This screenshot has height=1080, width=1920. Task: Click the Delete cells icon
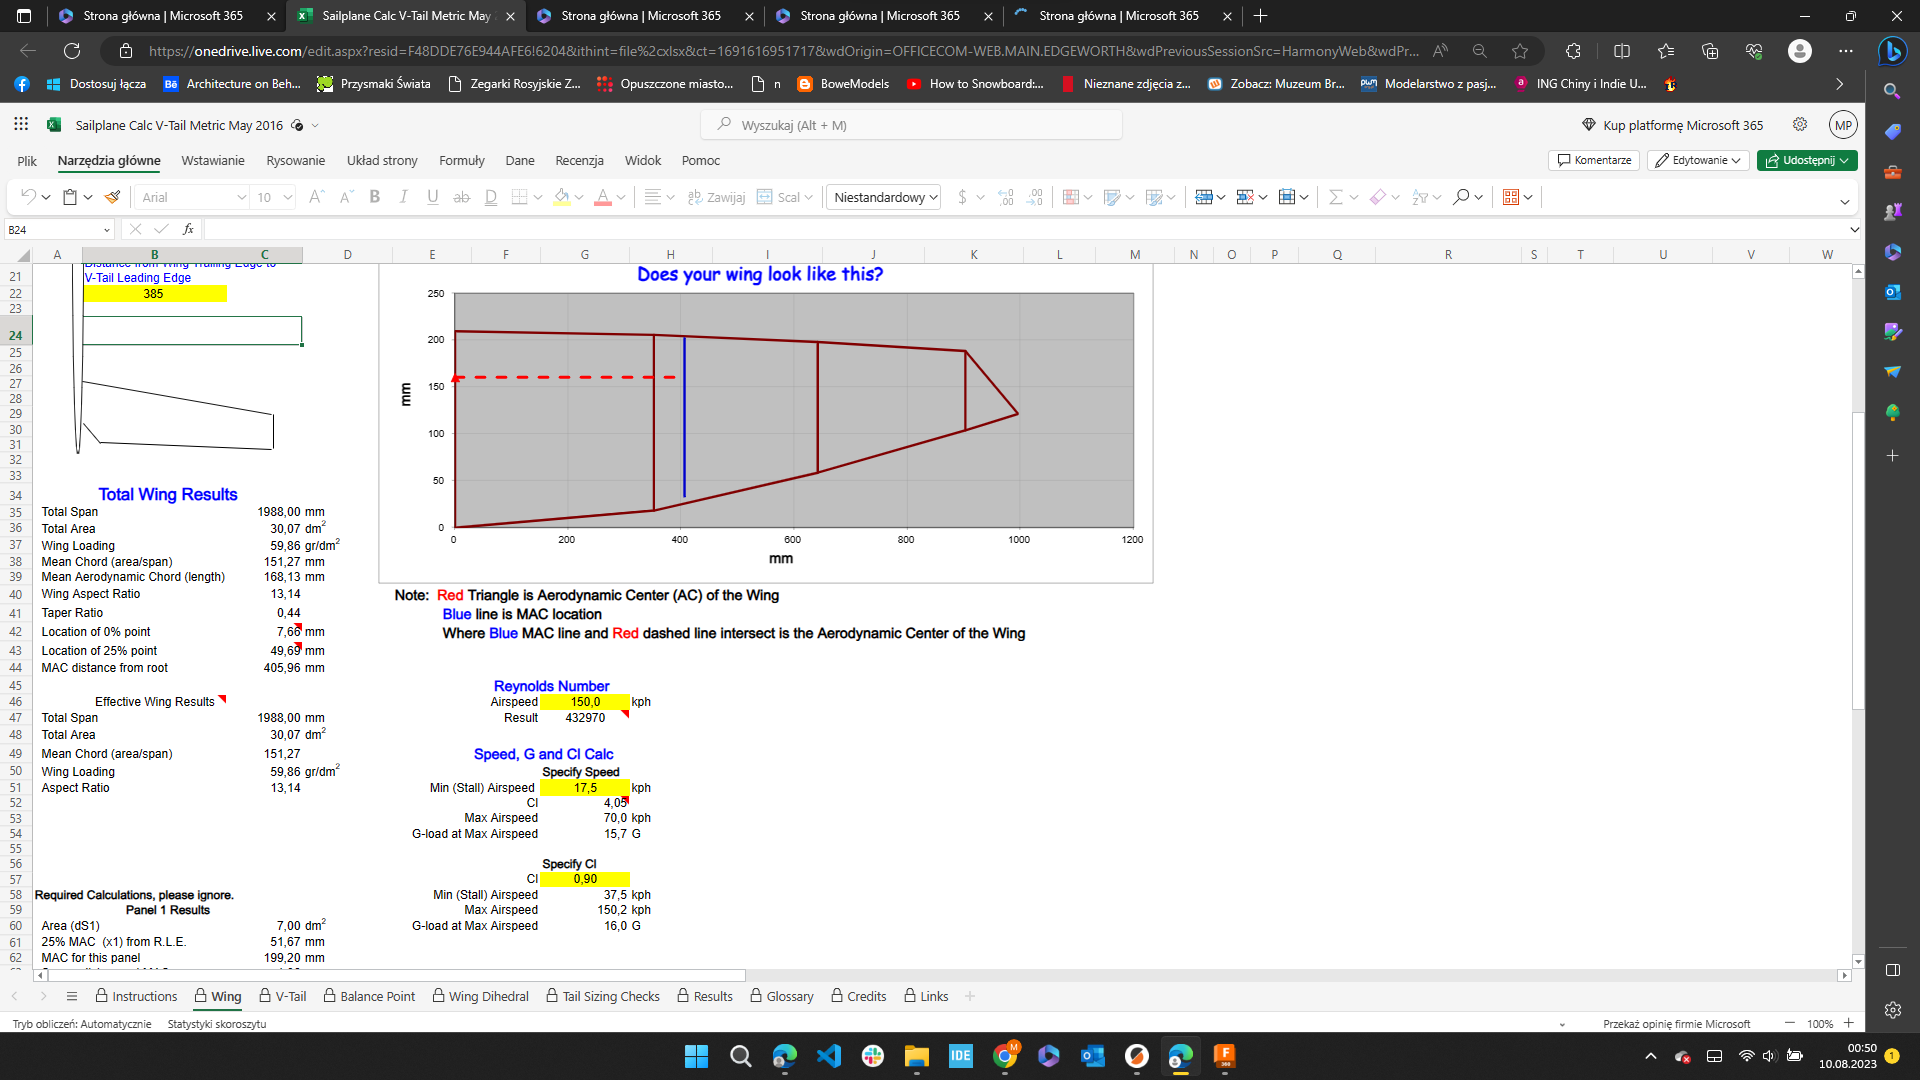(x=1244, y=197)
